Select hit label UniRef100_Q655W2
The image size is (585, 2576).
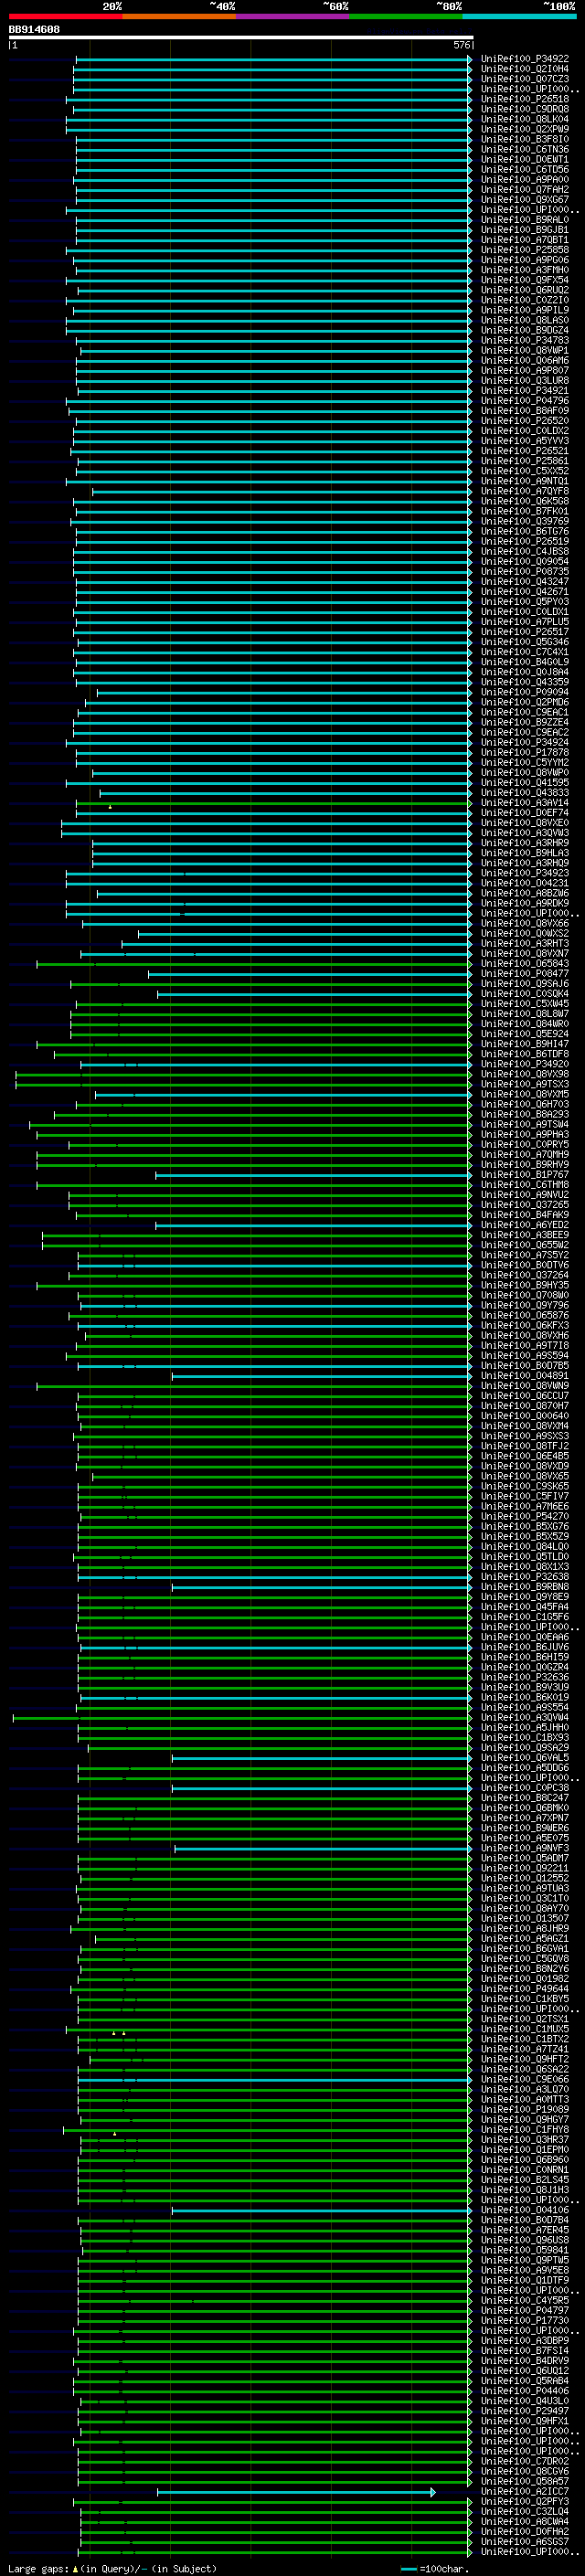tap(525, 1245)
